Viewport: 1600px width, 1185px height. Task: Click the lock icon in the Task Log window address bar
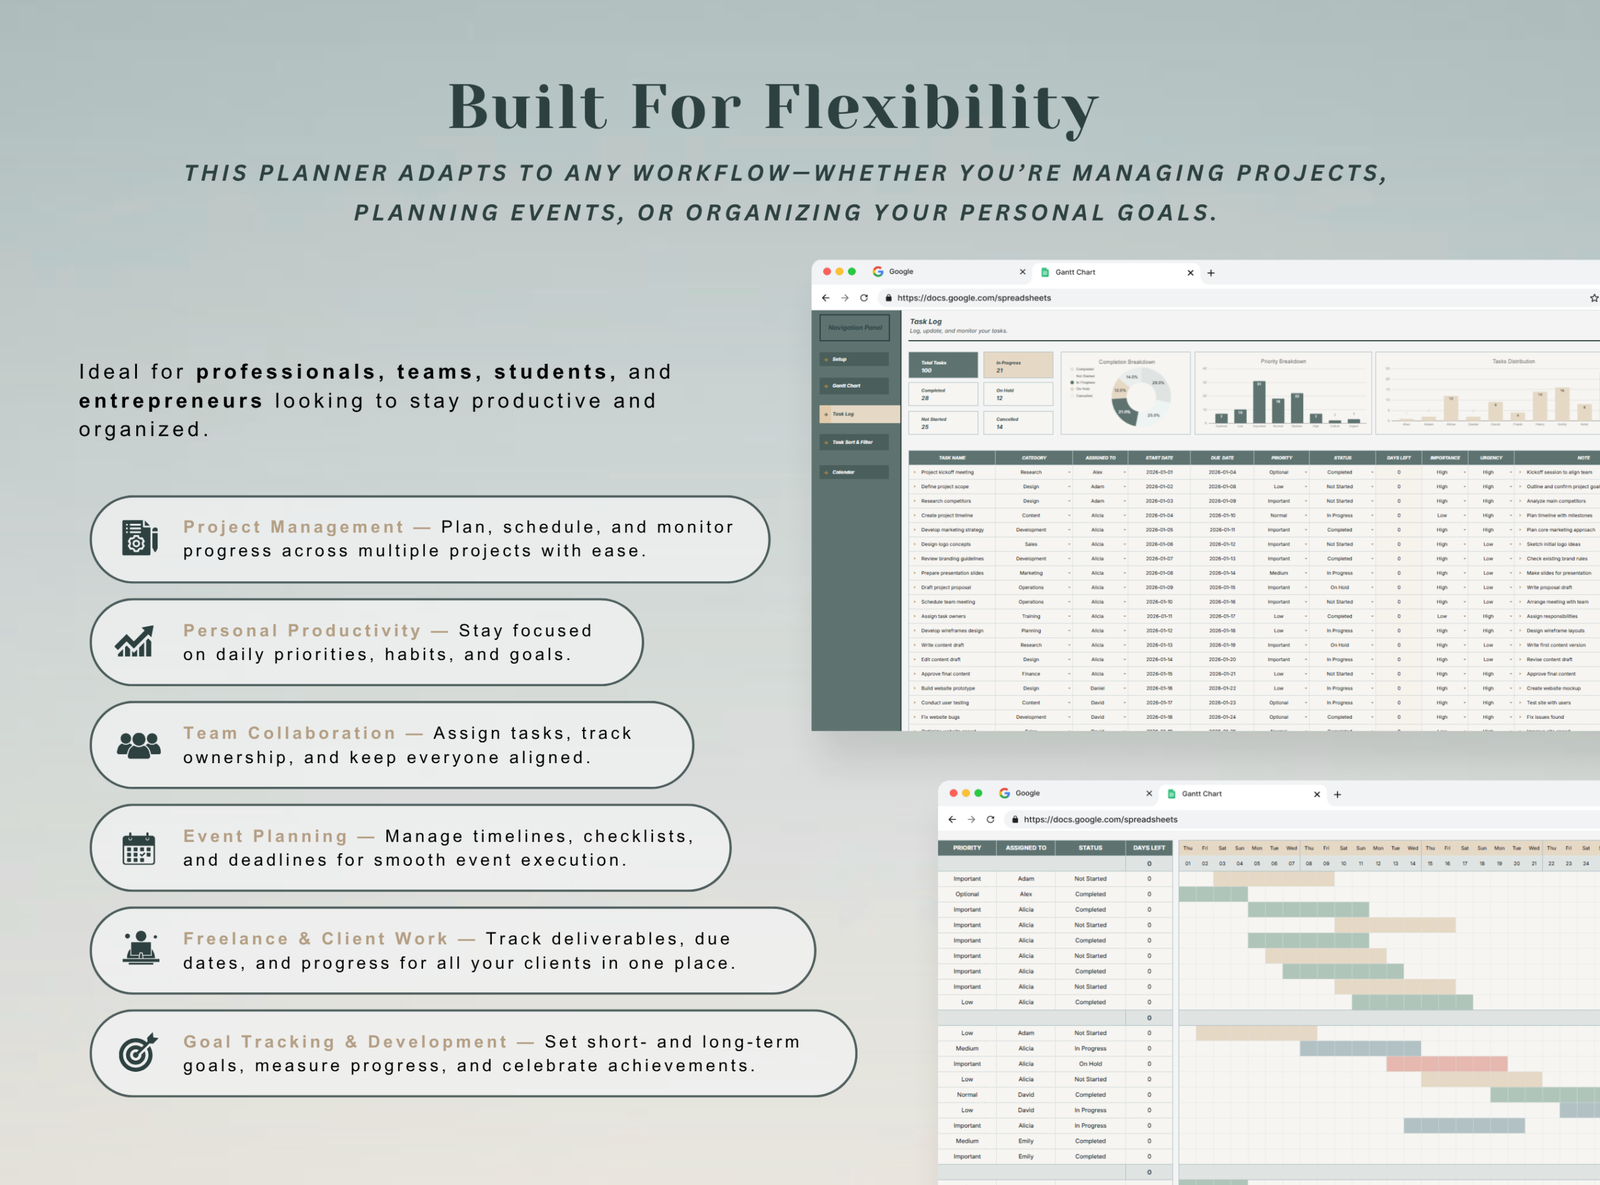(x=888, y=298)
